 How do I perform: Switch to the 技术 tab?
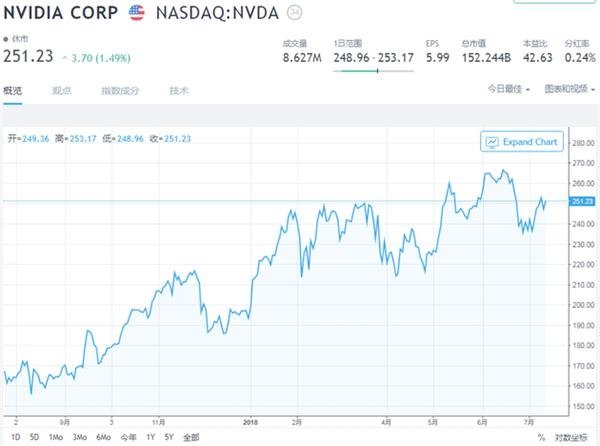[x=179, y=91]
